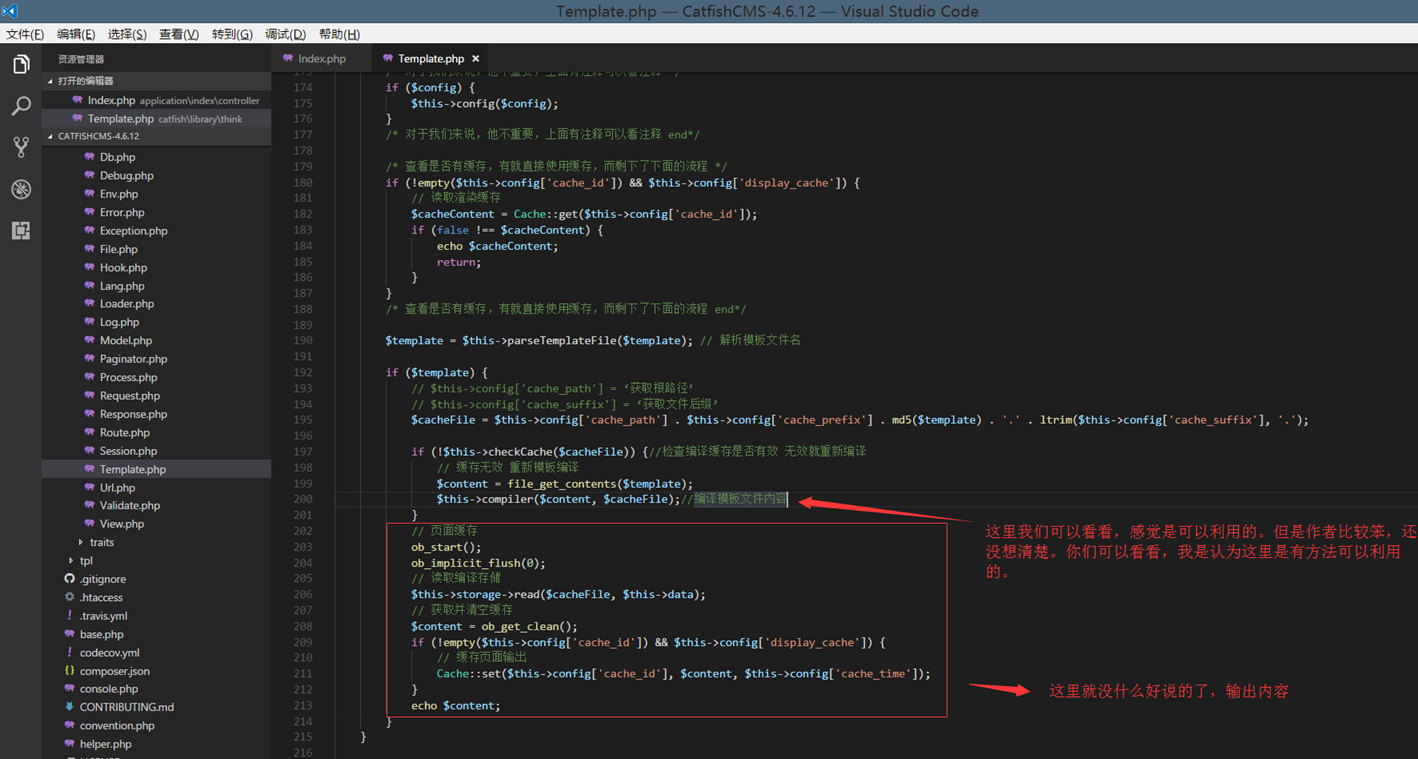Open the Explorer view in activity bar

(x=21, y=65)
